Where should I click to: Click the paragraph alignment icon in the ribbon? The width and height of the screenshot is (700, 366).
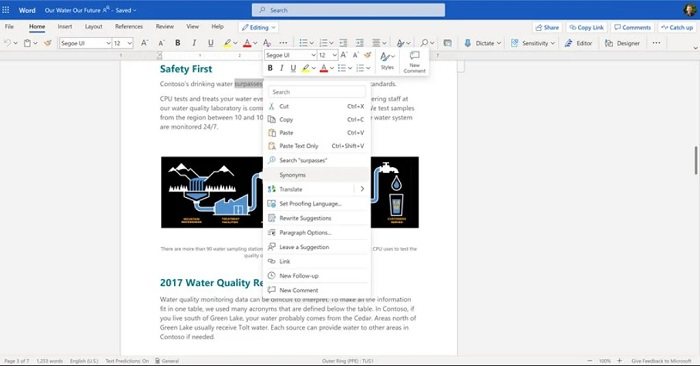click(x=376, y=43)
